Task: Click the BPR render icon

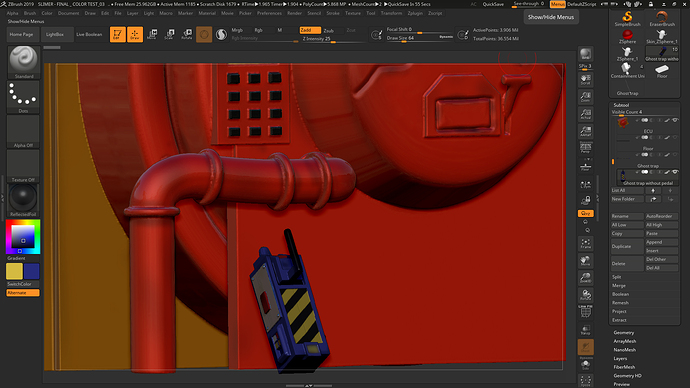Action: 585,54
